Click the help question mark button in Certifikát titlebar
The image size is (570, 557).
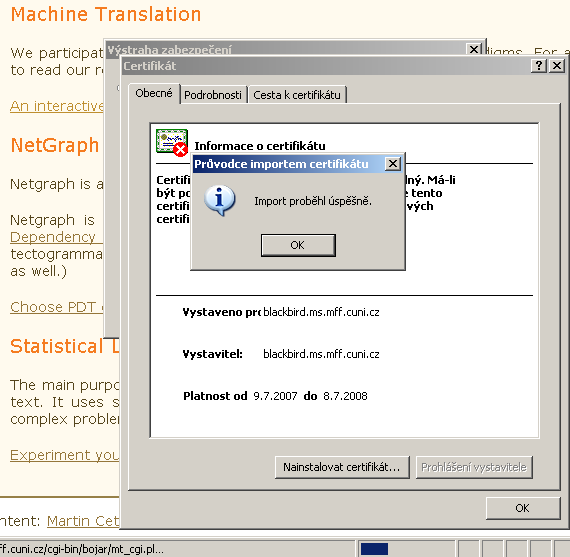(539, 66)
